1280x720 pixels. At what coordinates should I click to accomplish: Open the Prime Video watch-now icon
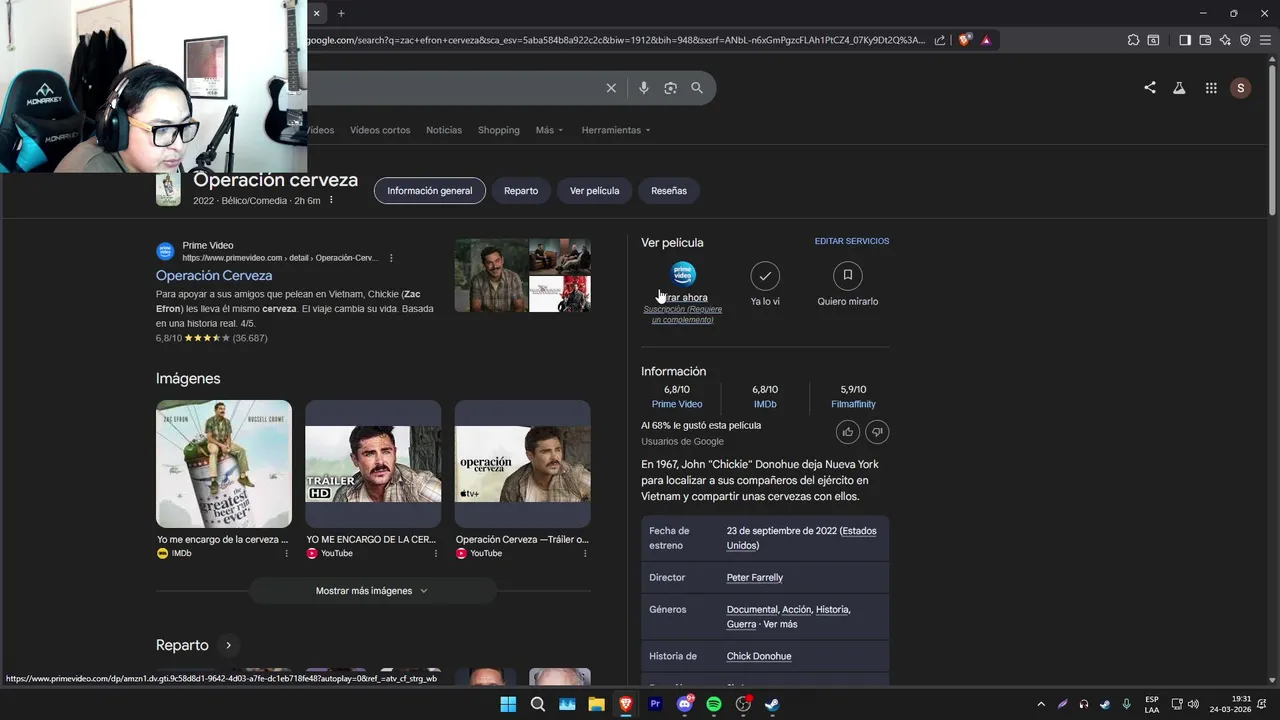coord(683,273)
